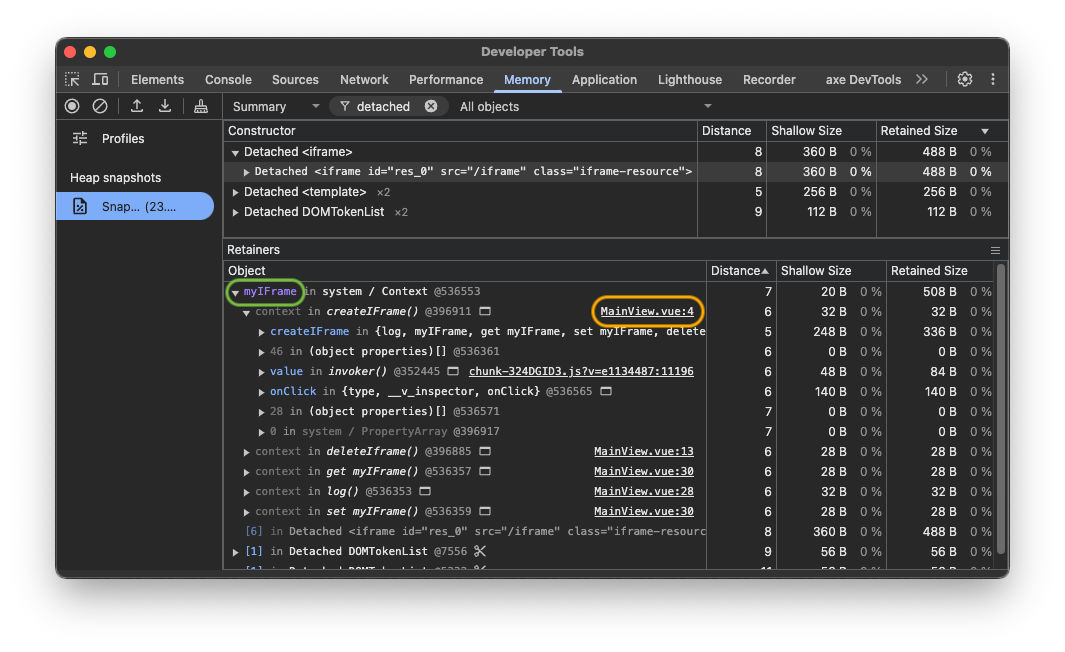The width and height of the screenshot is (1065, 652).
Task: Open the 'All objects' filter dropdown
Action: click(x=585, y=106)
